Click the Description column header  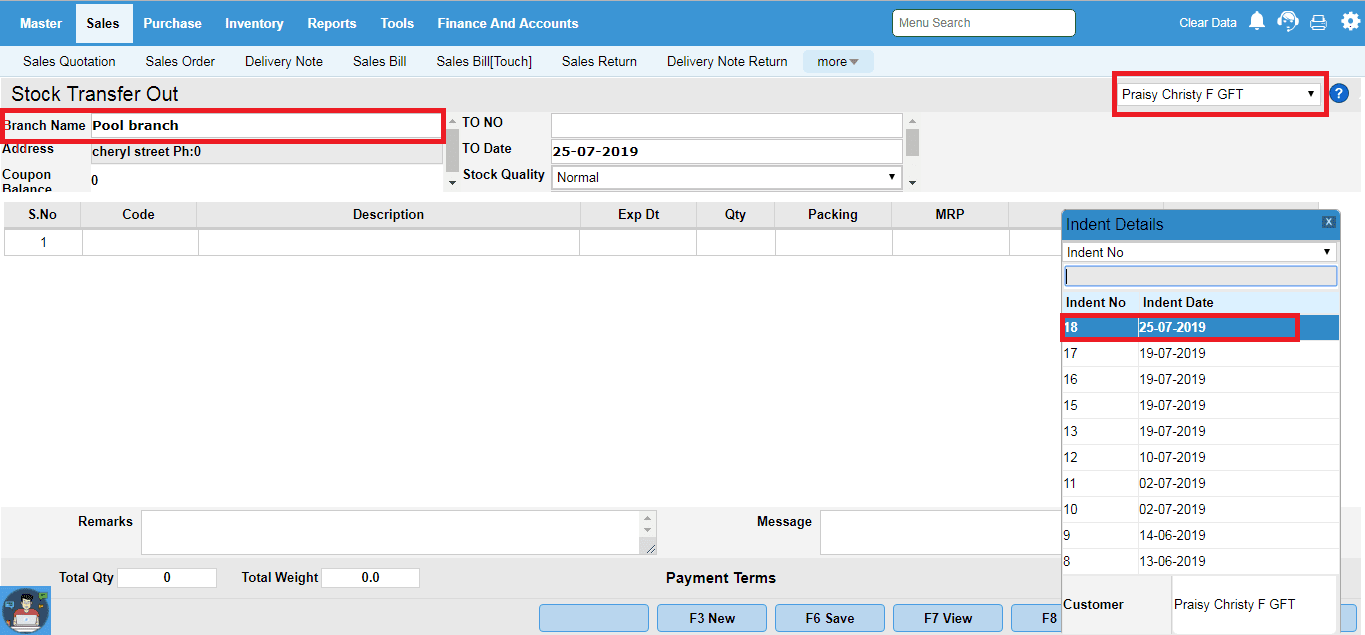click(388, 215)
